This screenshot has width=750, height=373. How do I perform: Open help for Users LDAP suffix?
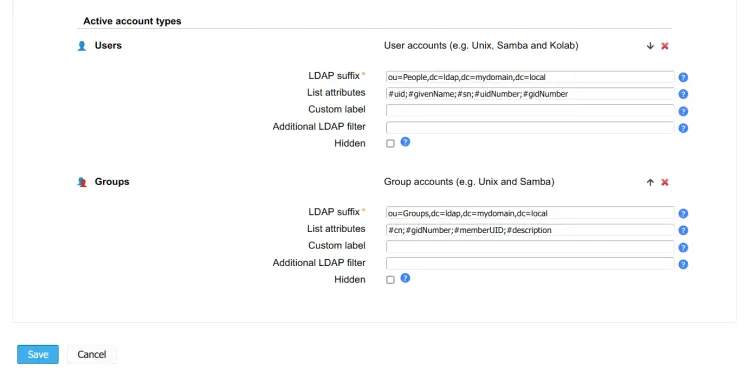tap(683, 77)
